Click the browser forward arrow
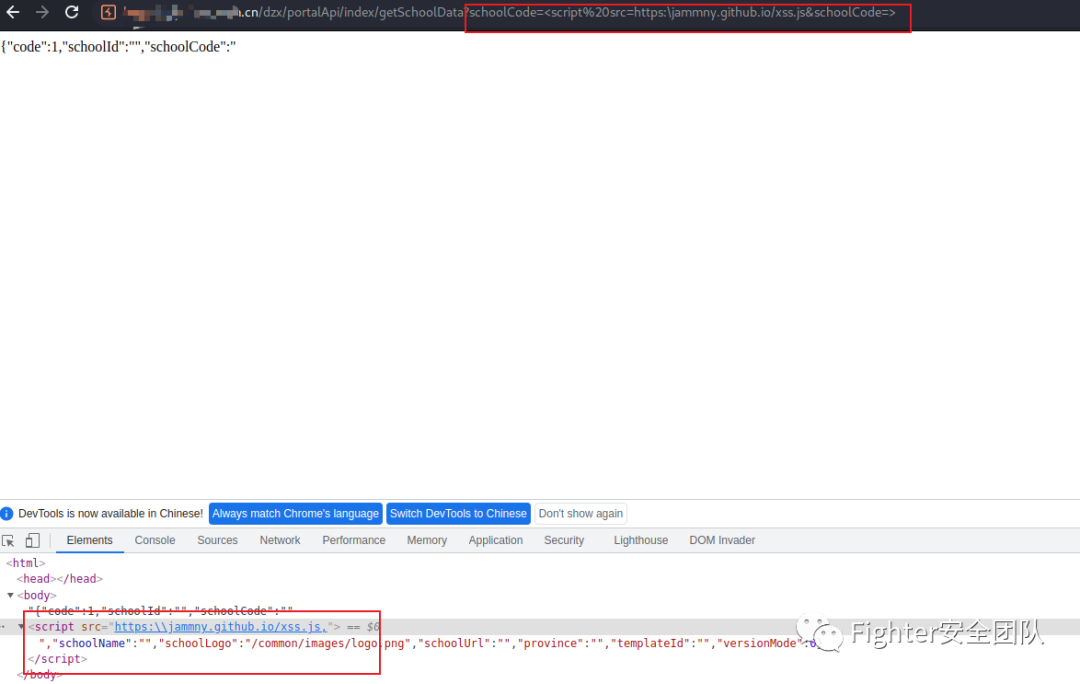 point(42,12)
